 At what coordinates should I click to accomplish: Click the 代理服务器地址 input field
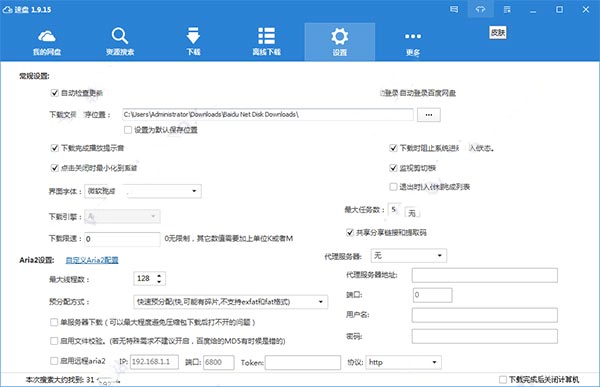point(484,275)
